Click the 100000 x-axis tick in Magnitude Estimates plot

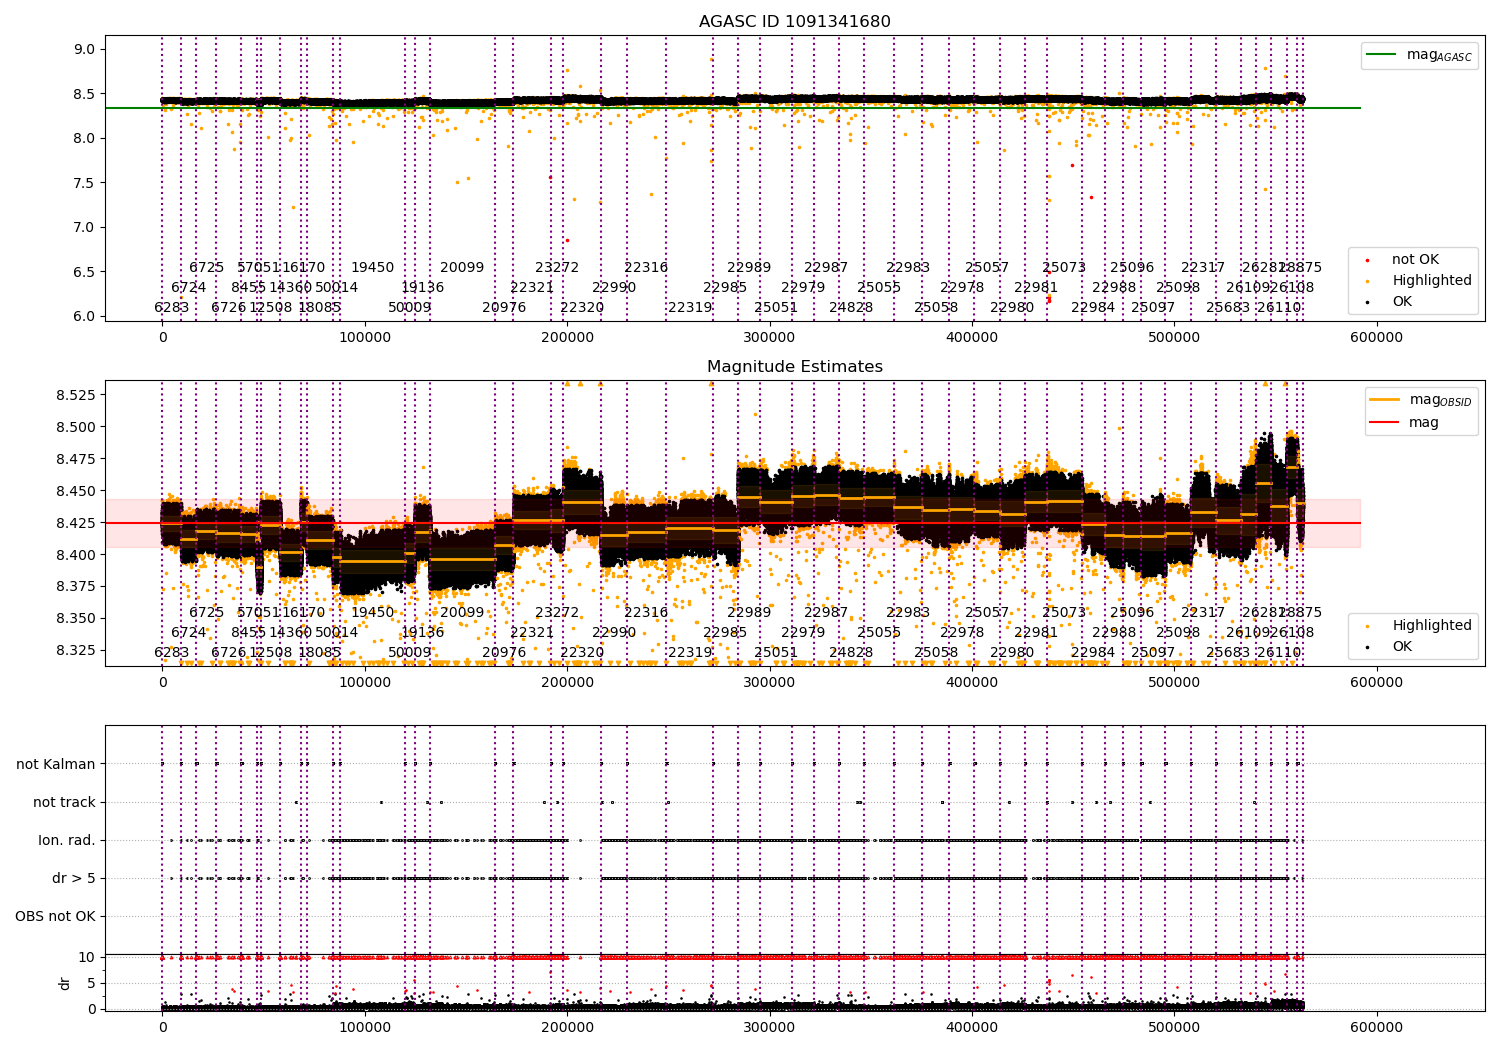coord(365,683)
